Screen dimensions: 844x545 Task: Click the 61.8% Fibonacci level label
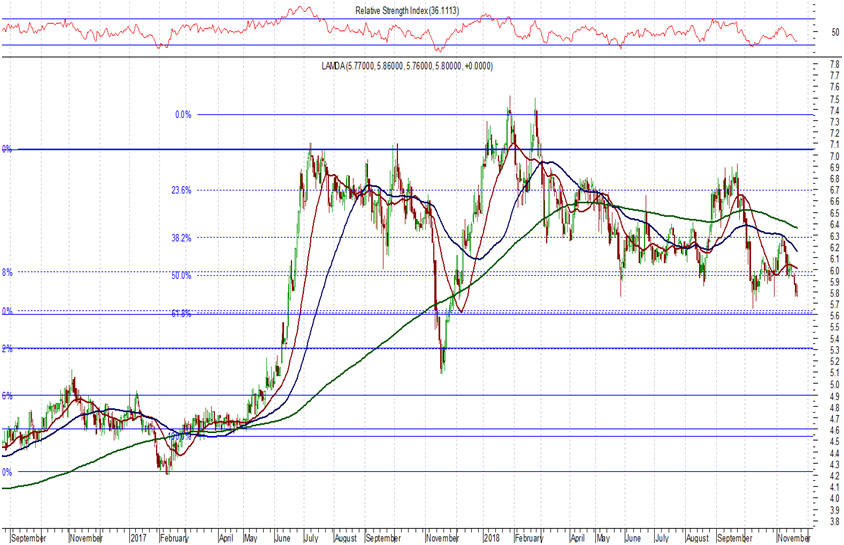point(181,313)
